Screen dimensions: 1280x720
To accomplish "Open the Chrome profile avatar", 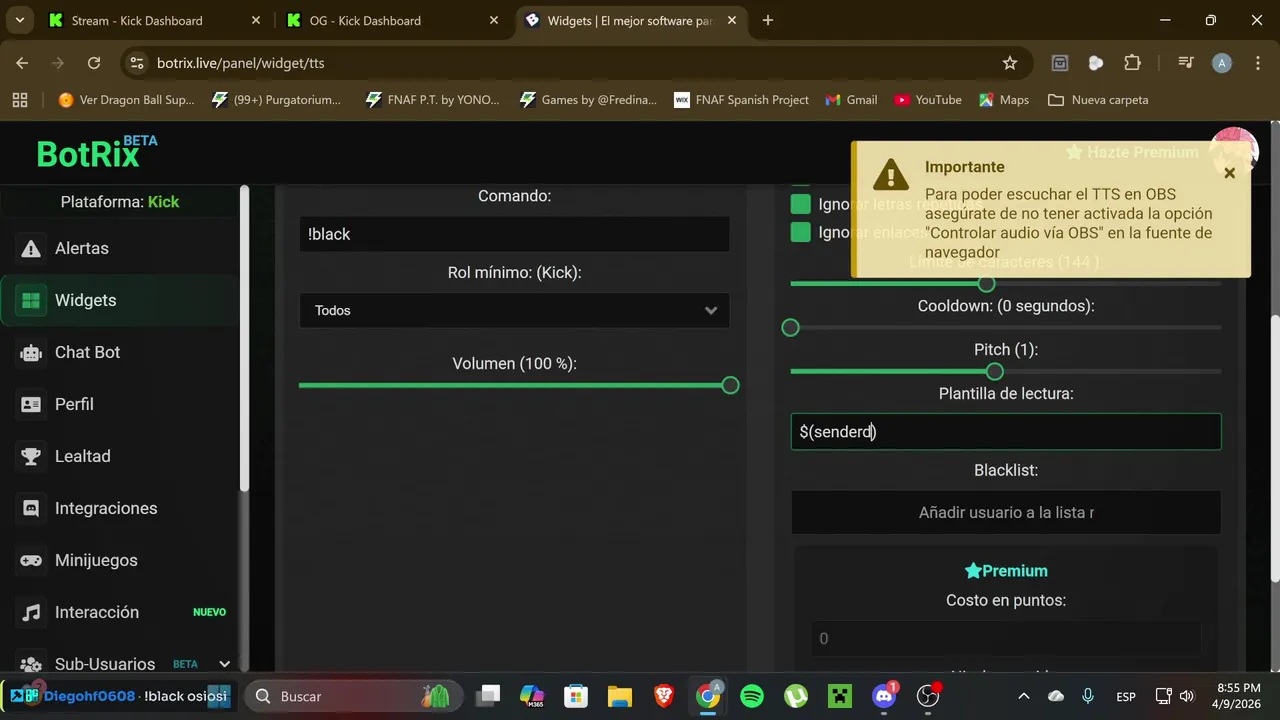I will click(1221, 63).
